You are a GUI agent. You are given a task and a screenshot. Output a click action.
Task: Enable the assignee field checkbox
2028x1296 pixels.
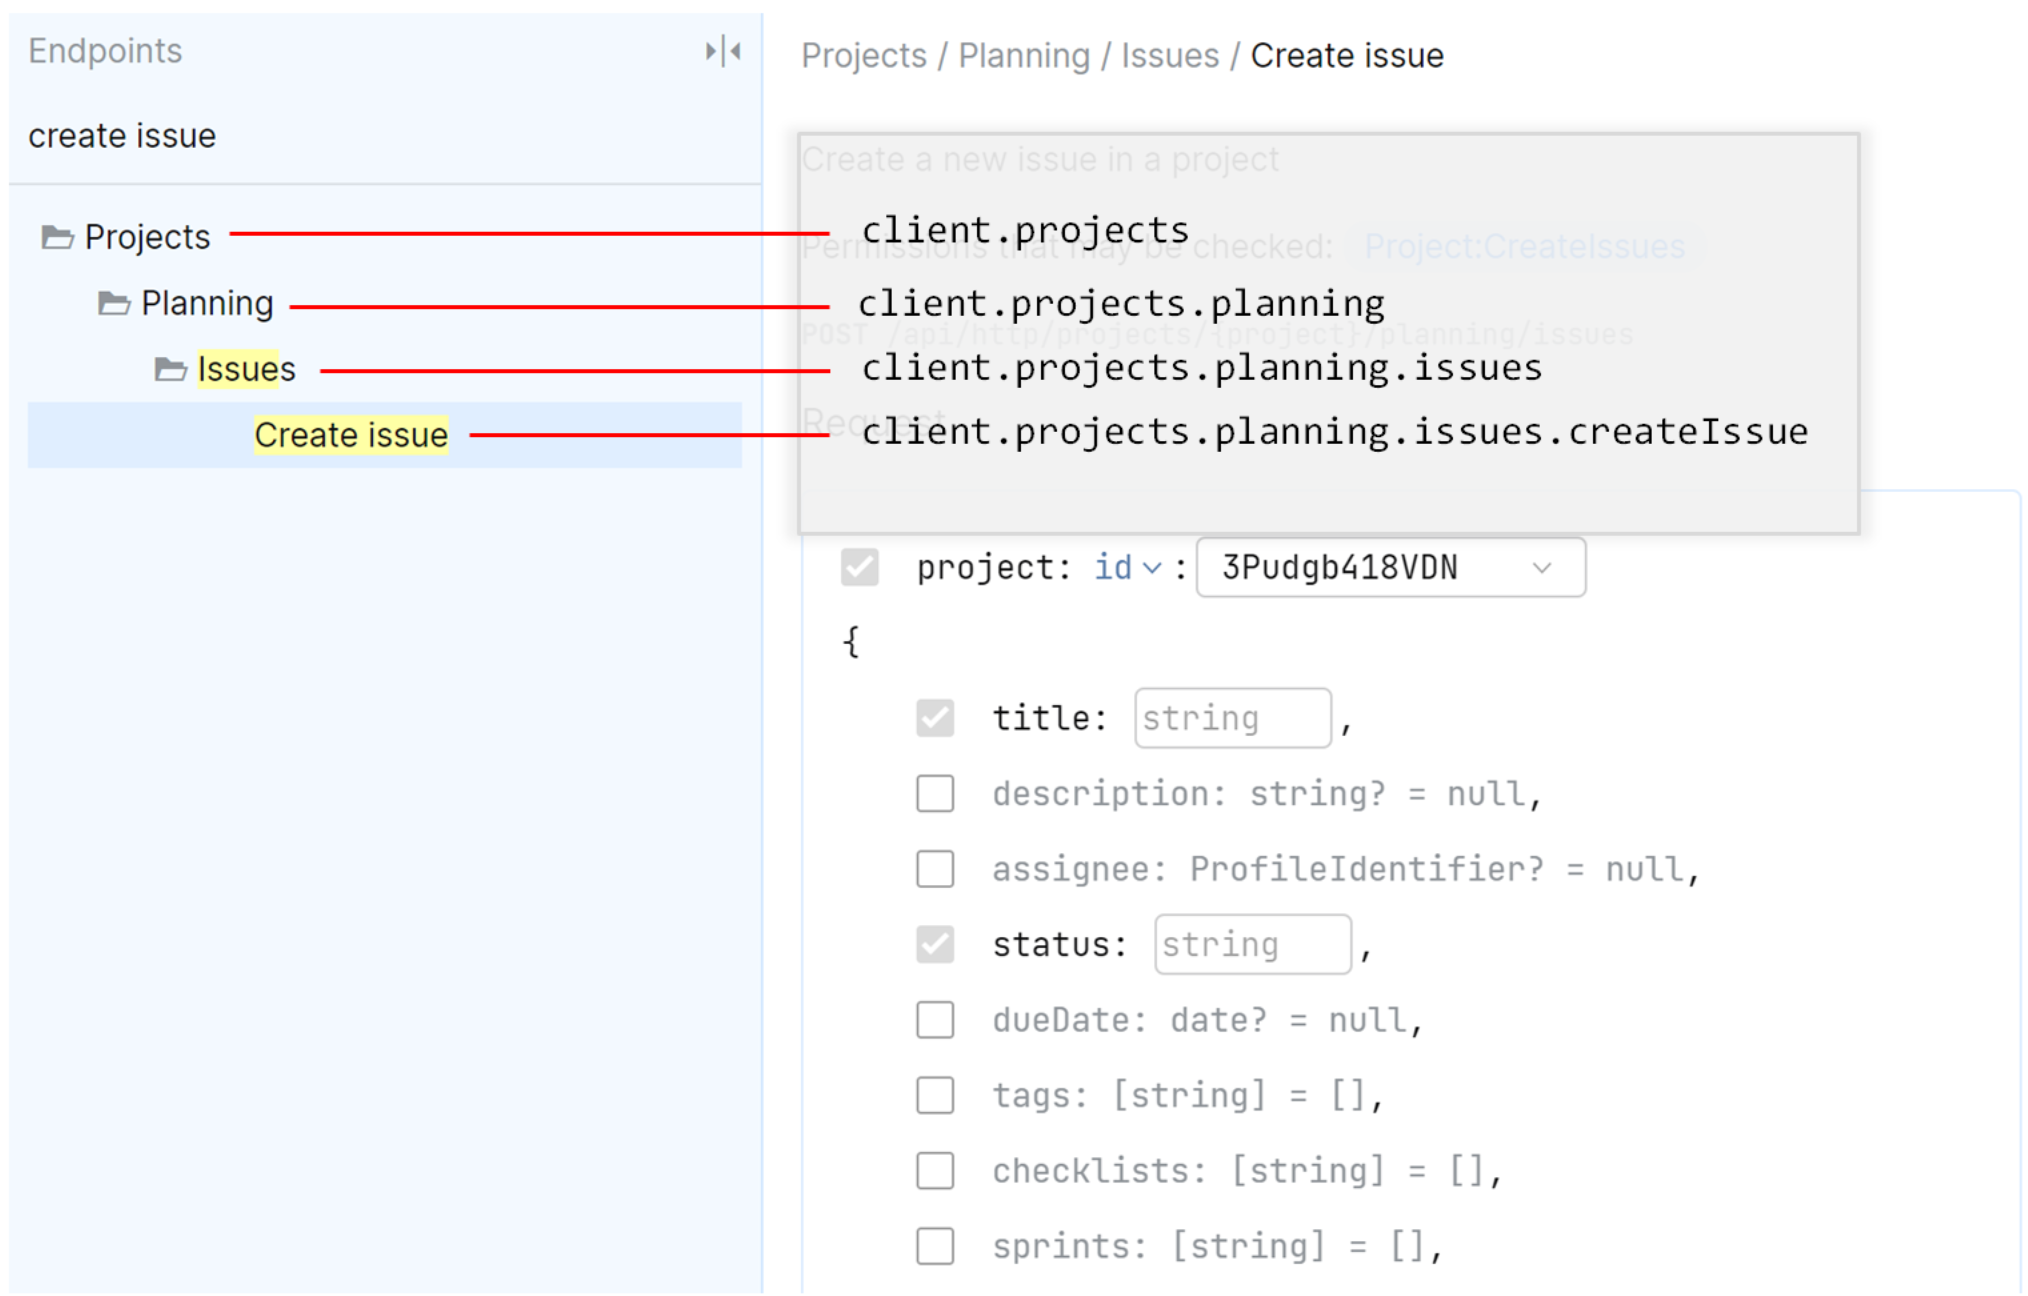934,869
